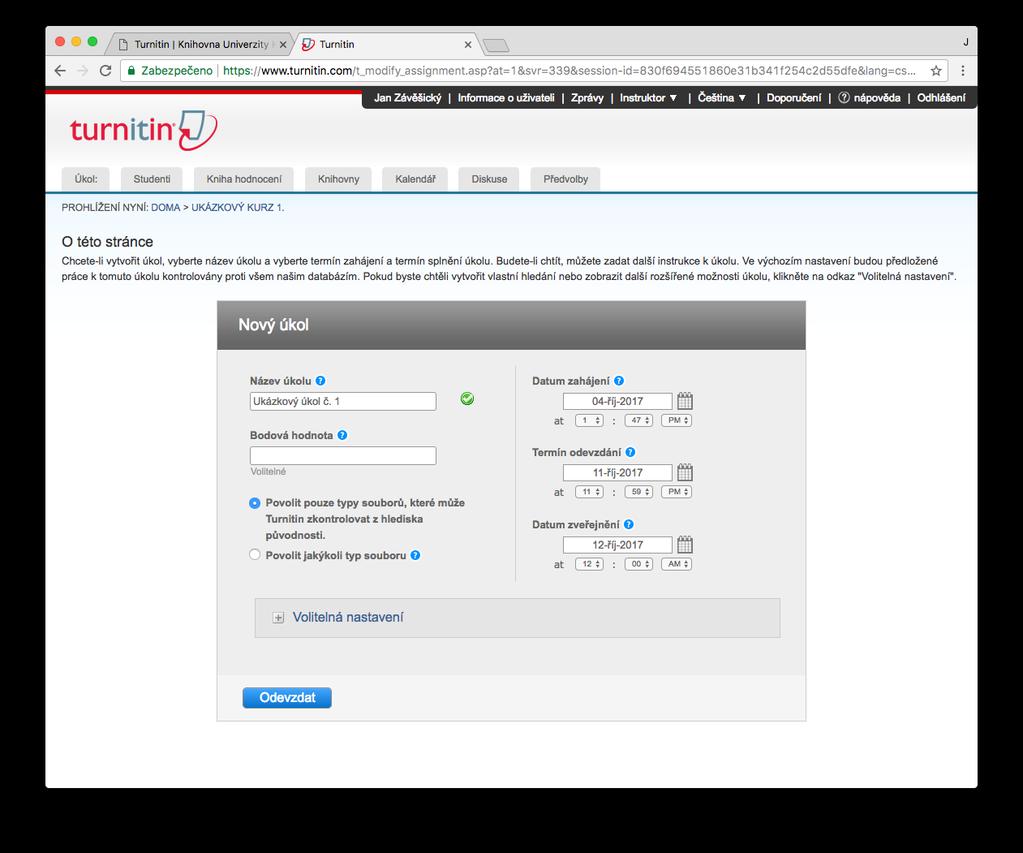Change the due minute dropdown showing 59
1023x853 pixels.
(x=639, y=491)
